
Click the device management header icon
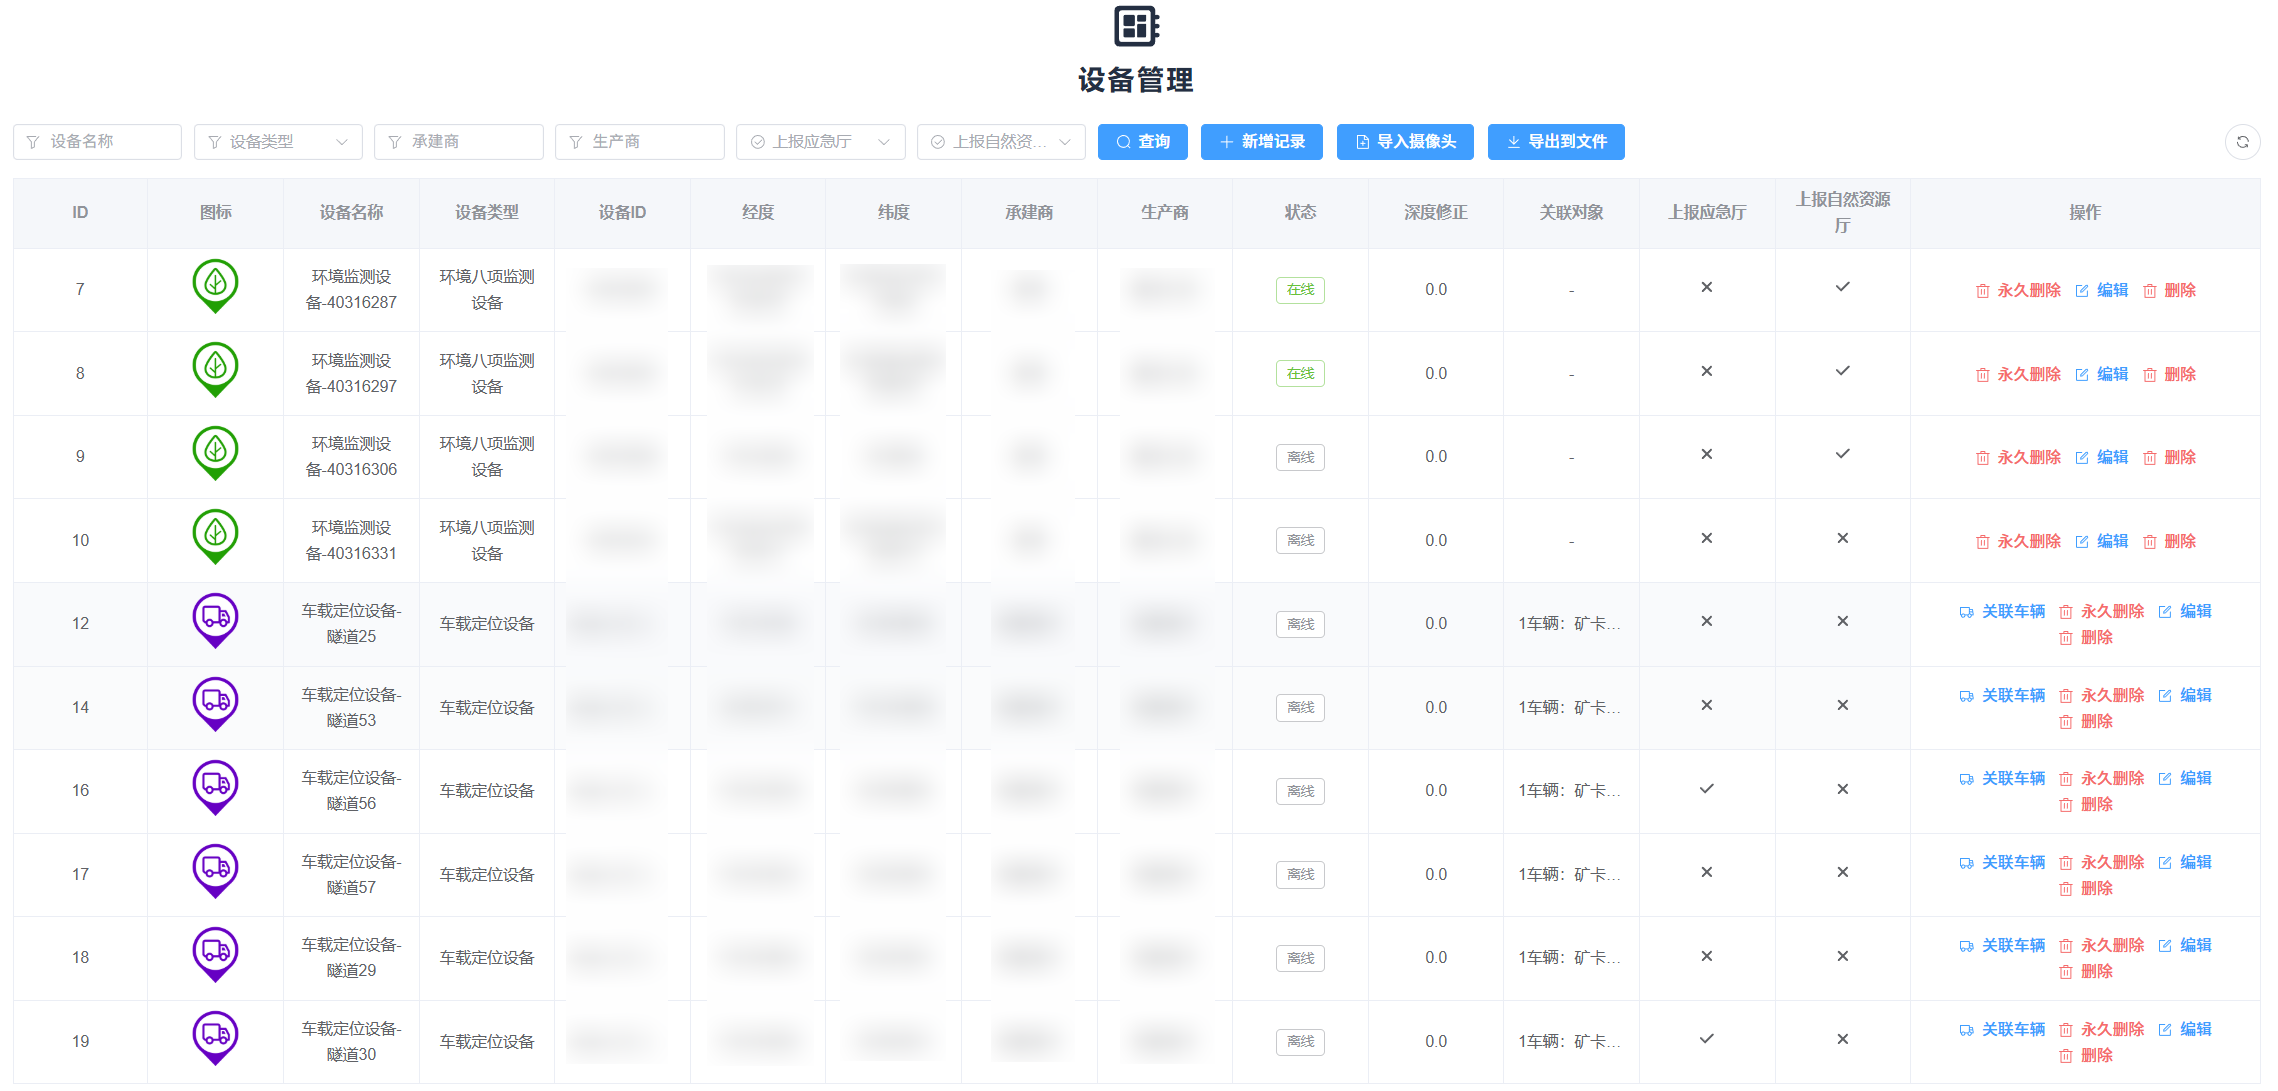tap(1137, 26)
